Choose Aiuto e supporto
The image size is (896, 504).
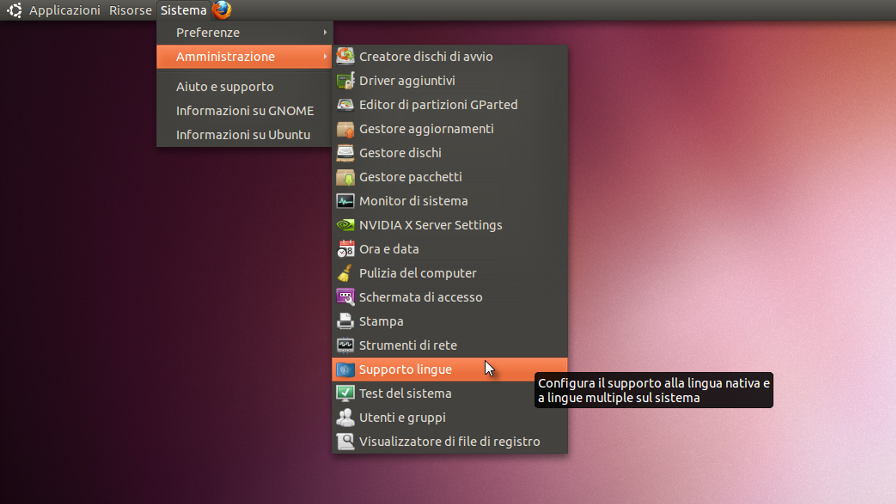click(224, 87)
